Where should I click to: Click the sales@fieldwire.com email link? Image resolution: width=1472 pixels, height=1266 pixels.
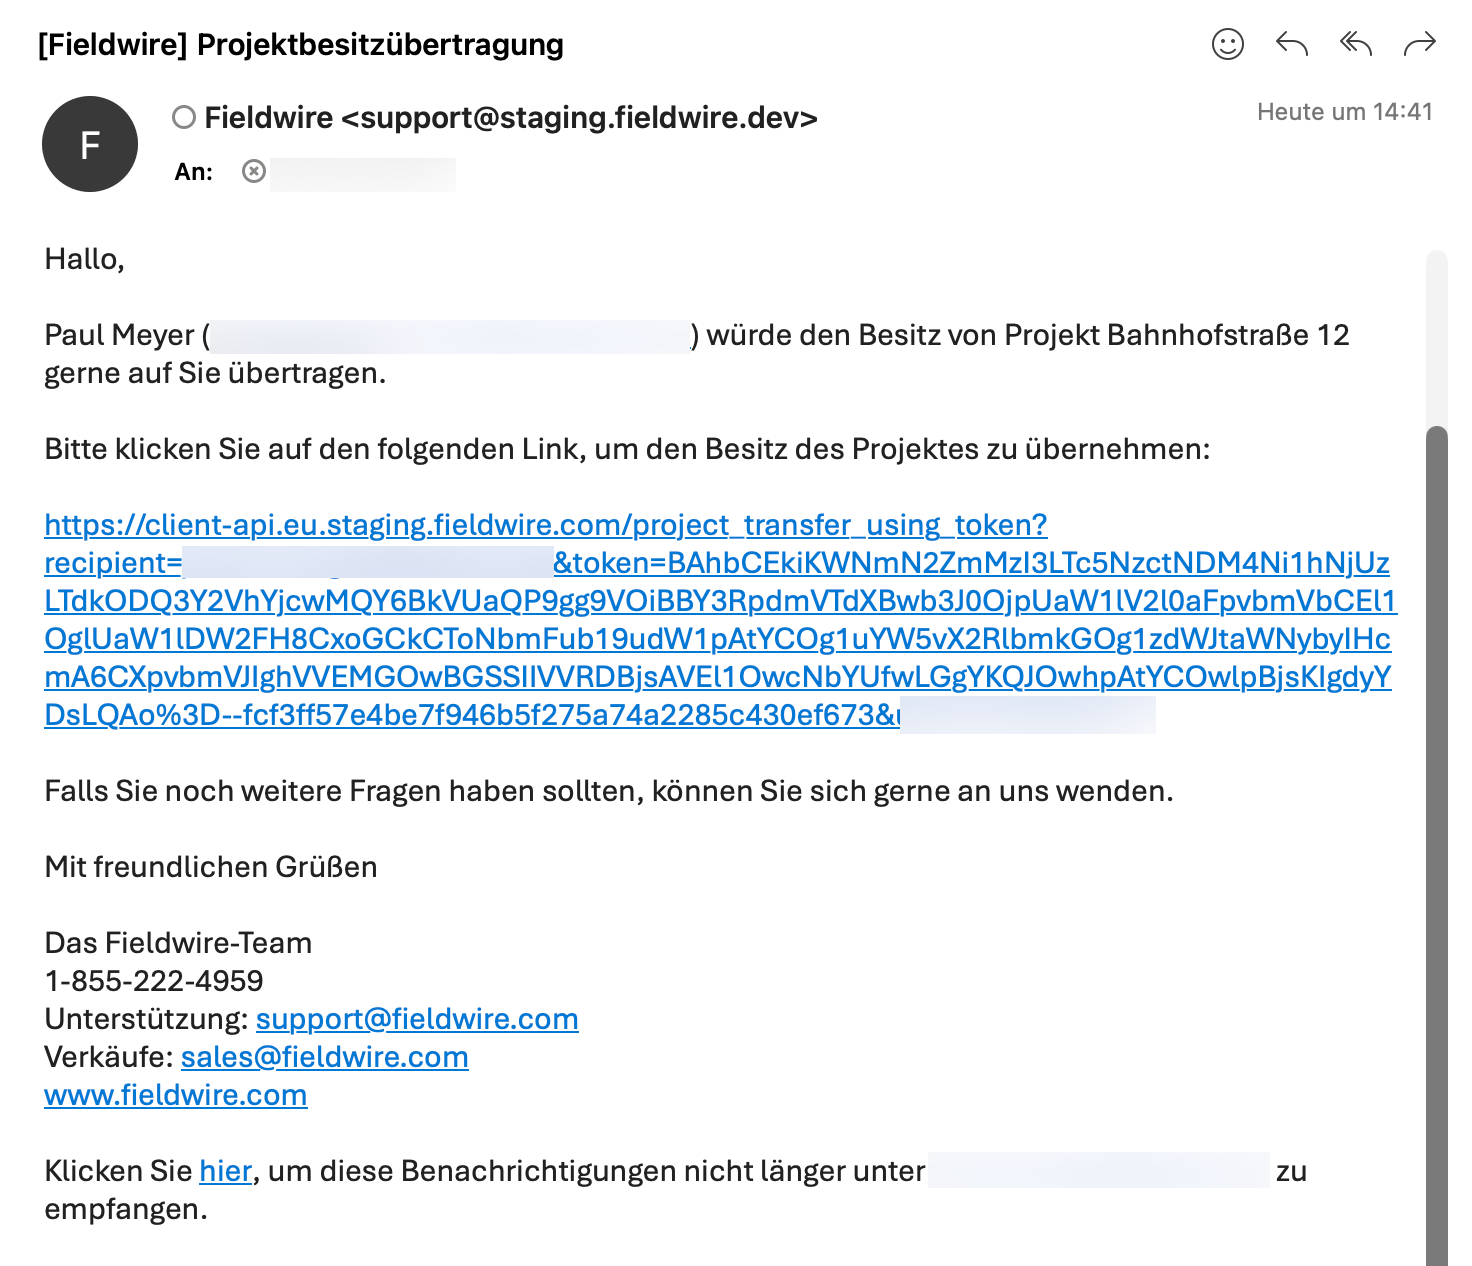pos(324,1057)
